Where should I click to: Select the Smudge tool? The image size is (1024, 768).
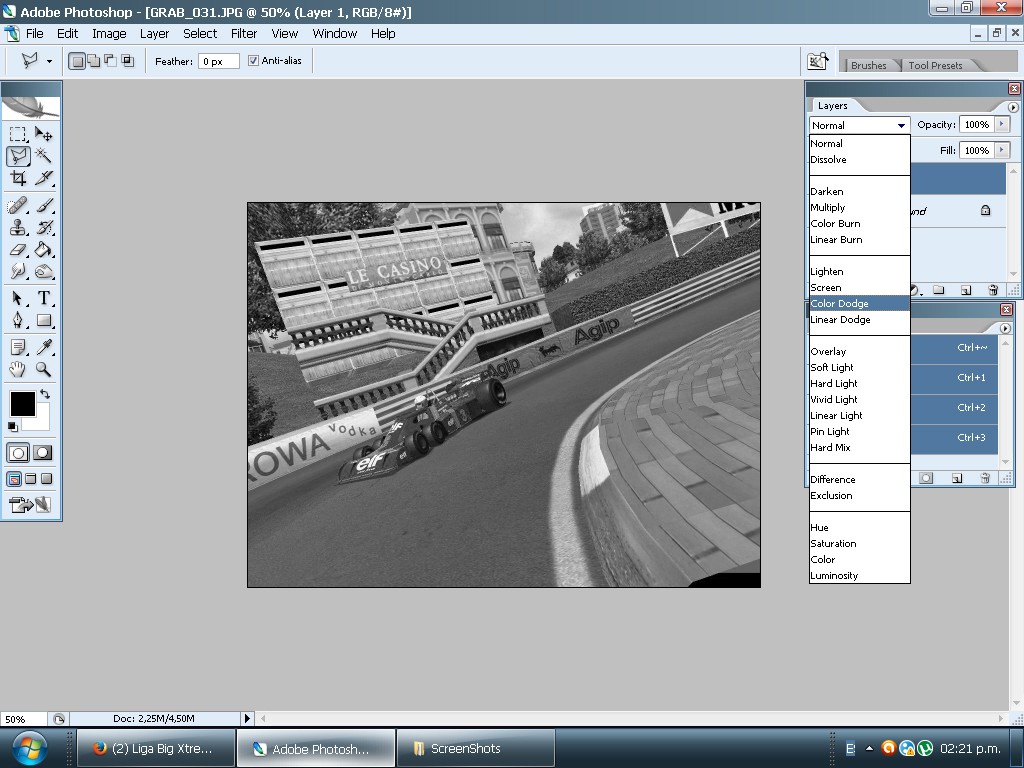tap(18, 270)
